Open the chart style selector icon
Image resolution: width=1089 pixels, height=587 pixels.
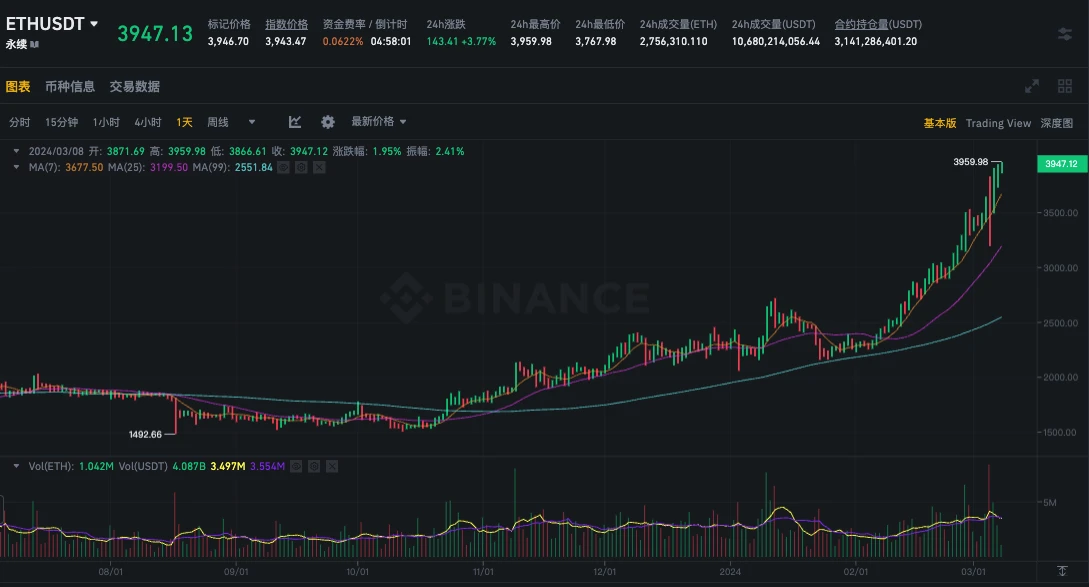294,121
